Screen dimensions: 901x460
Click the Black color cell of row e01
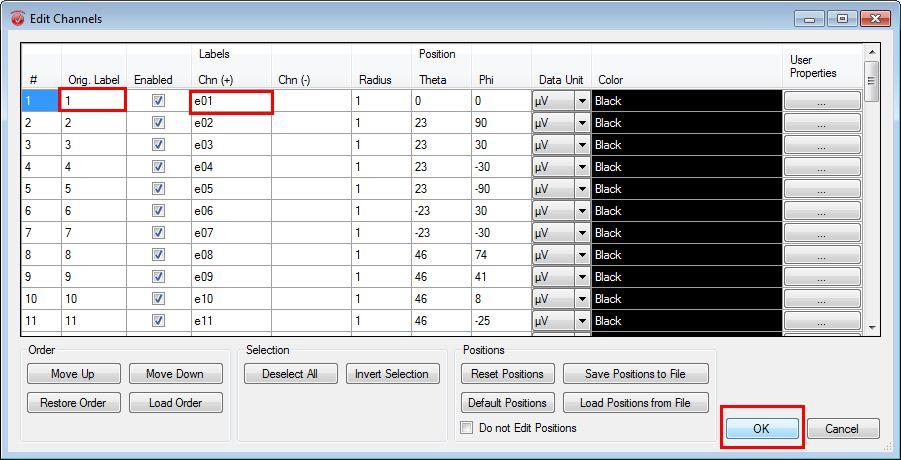pos(687,101)
